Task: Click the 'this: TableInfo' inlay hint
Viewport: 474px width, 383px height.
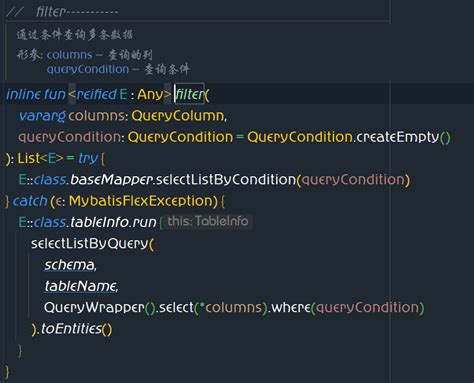Action: pyautogui.click(x=208, y=221)
